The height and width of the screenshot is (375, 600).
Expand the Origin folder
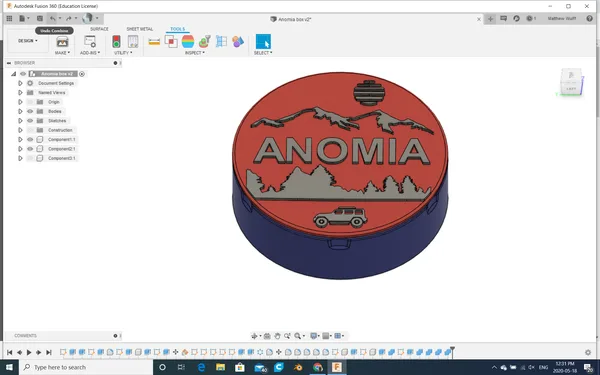point(20,102)
